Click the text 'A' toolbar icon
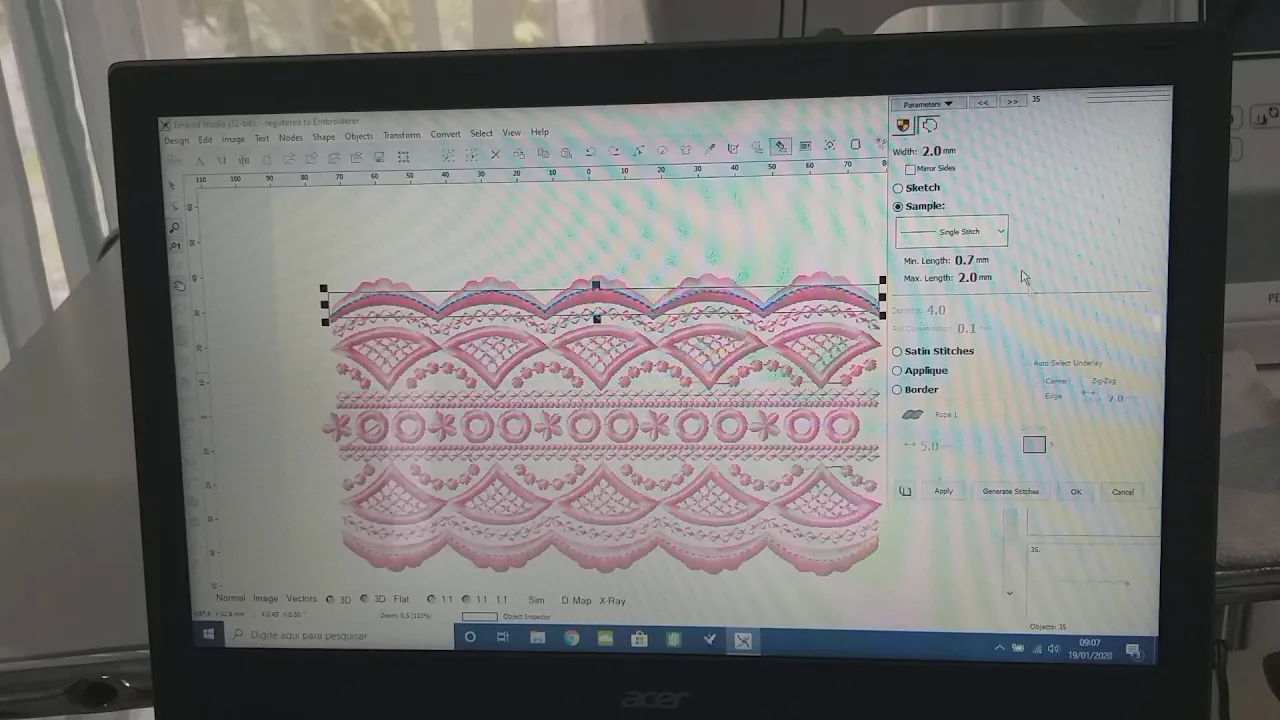This screenshot has height=720, width=1280. click(x=199, y=161)
